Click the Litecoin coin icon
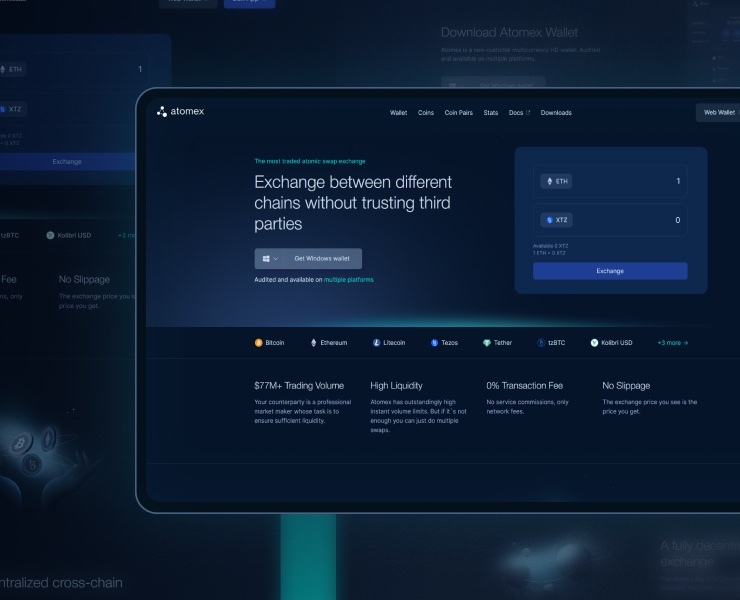Screen dimensions: 740x600 (x=376, y=343)
